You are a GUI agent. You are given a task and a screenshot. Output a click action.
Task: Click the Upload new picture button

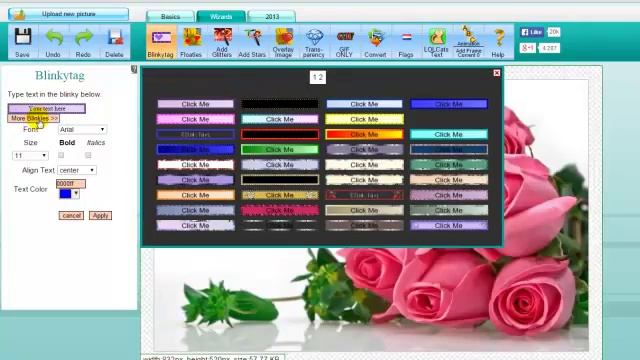point(69,14)
